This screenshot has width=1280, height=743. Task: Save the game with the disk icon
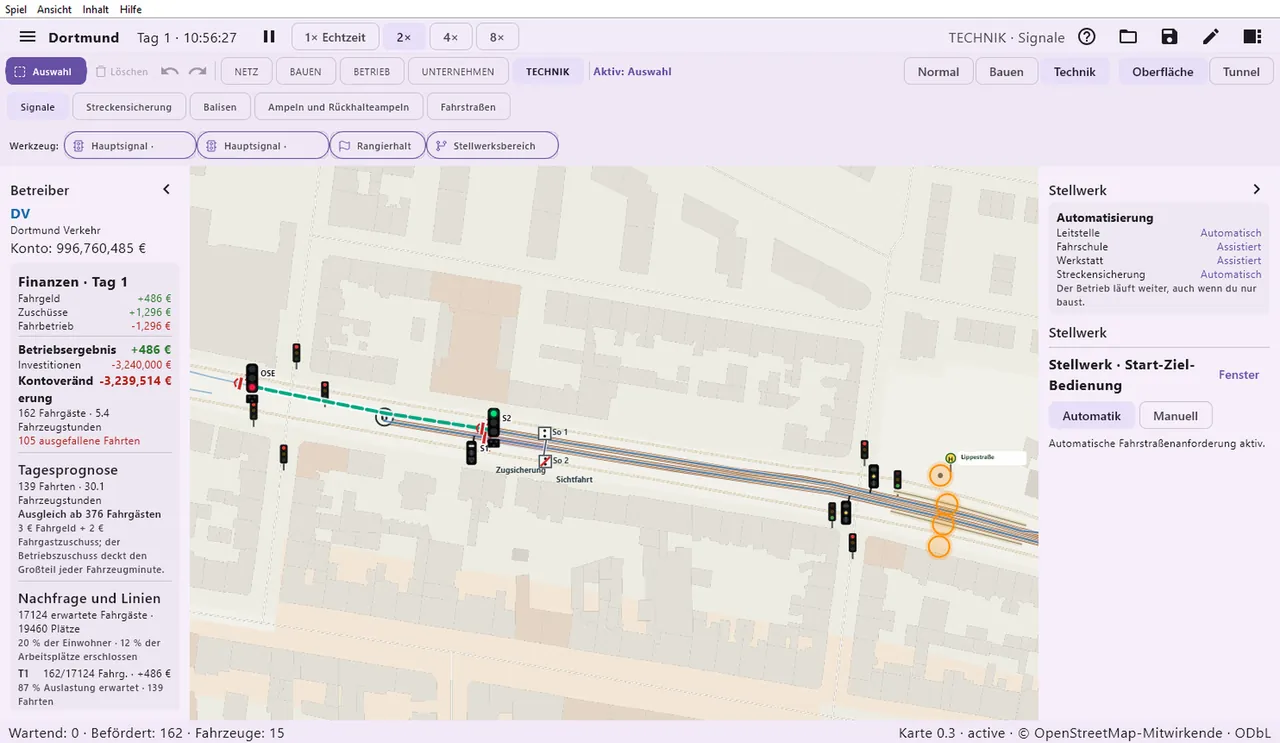click(1169, 37)
